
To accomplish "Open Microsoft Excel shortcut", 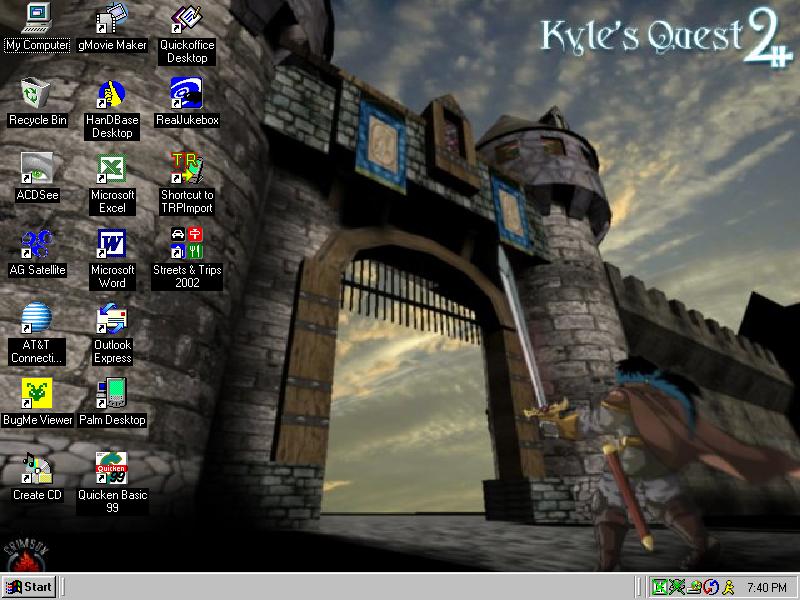I will coord(112,168).
